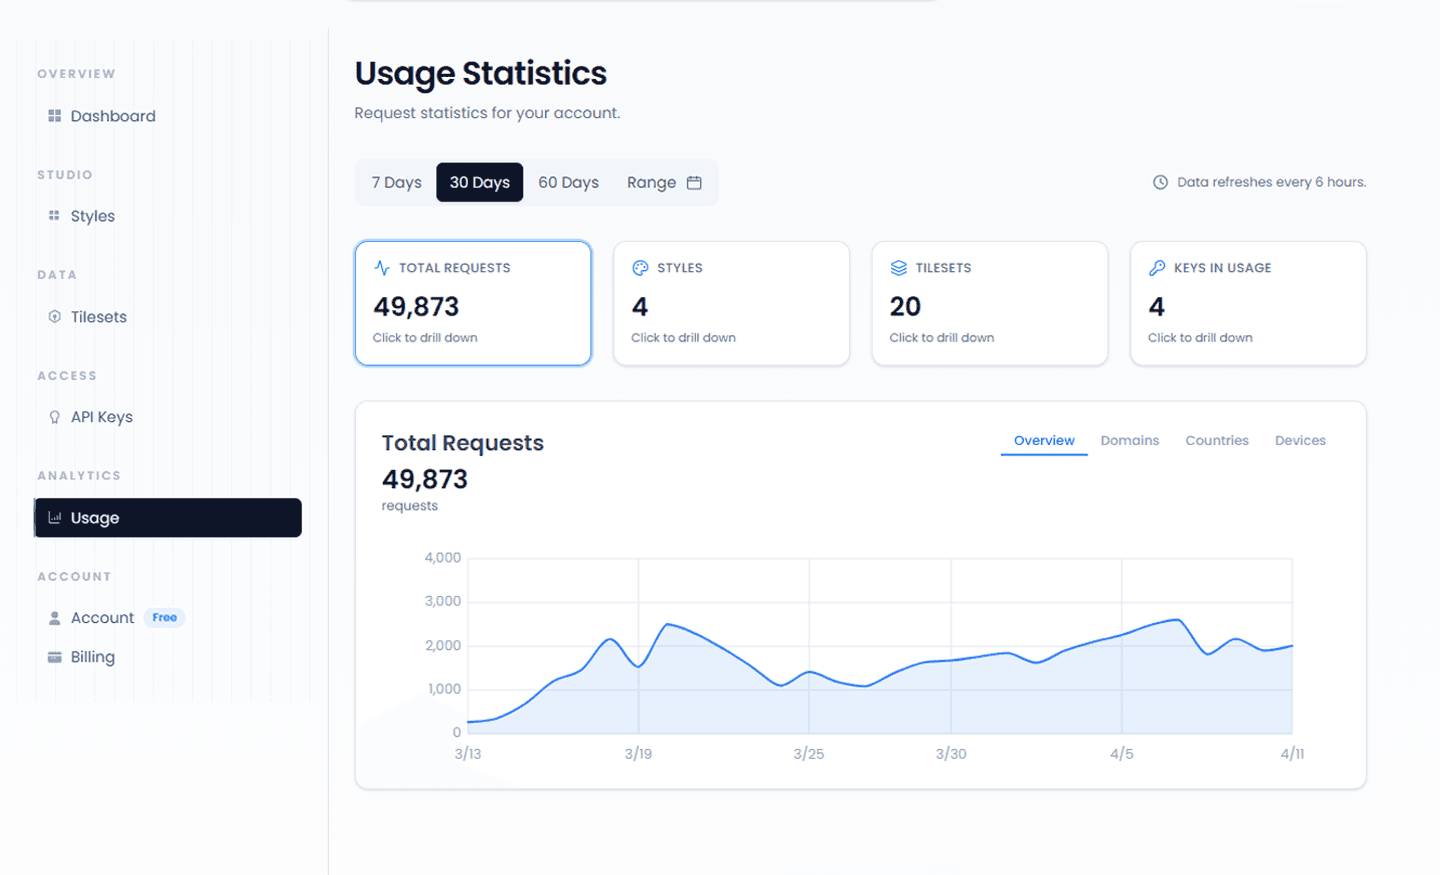Click the Dashboard grid icon in sidebar
The image size is (1440, 875).
click(55, 116)
